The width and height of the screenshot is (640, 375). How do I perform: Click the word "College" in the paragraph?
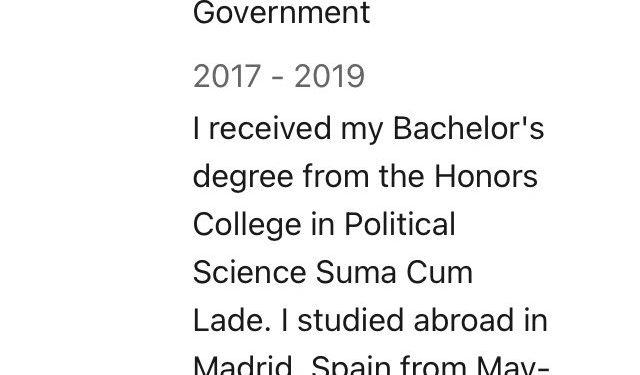pos(247,226)
